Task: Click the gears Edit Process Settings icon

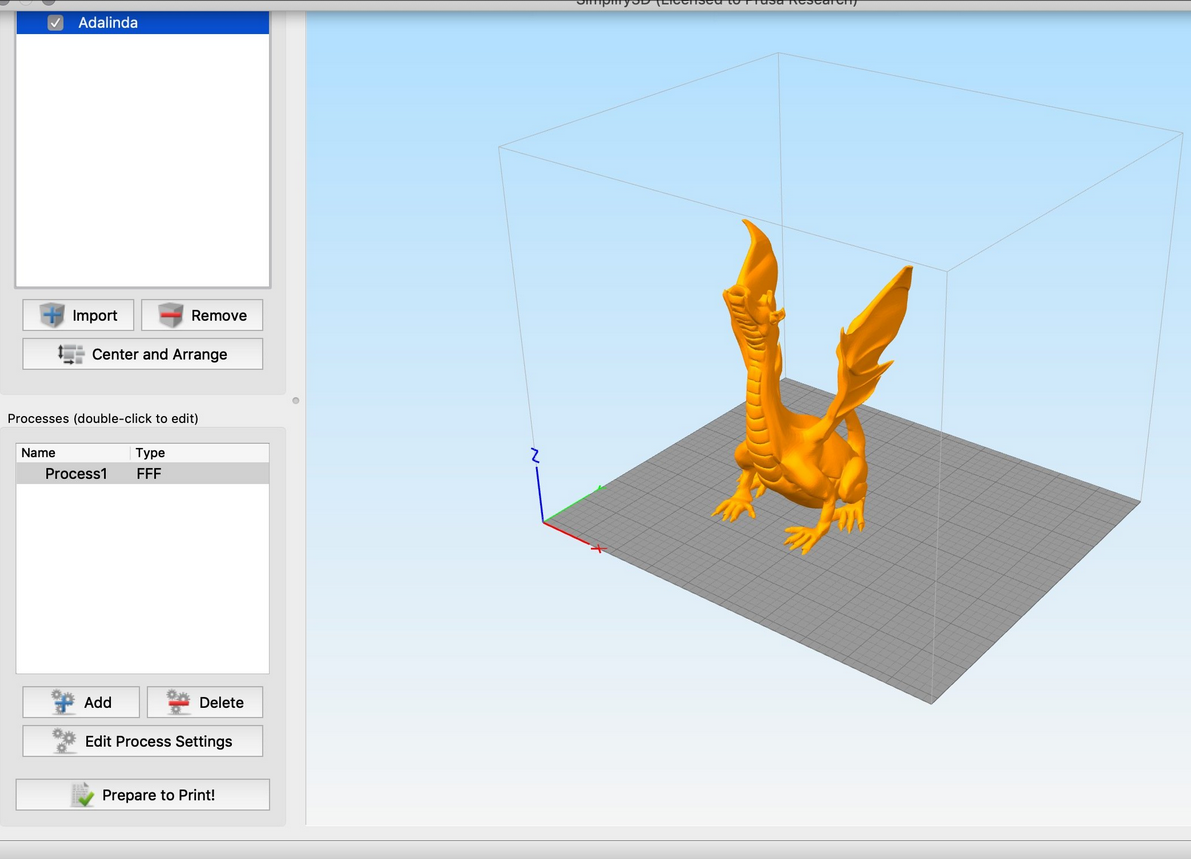Action: pyautogui.click(x=65, y=741)
